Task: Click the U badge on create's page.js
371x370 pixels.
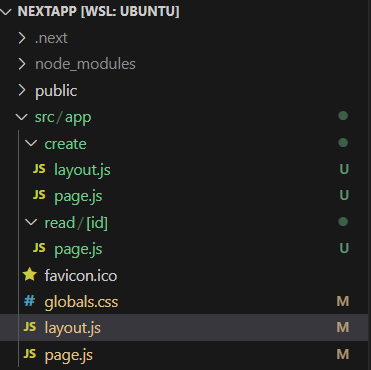Action: tap(344, 195)
